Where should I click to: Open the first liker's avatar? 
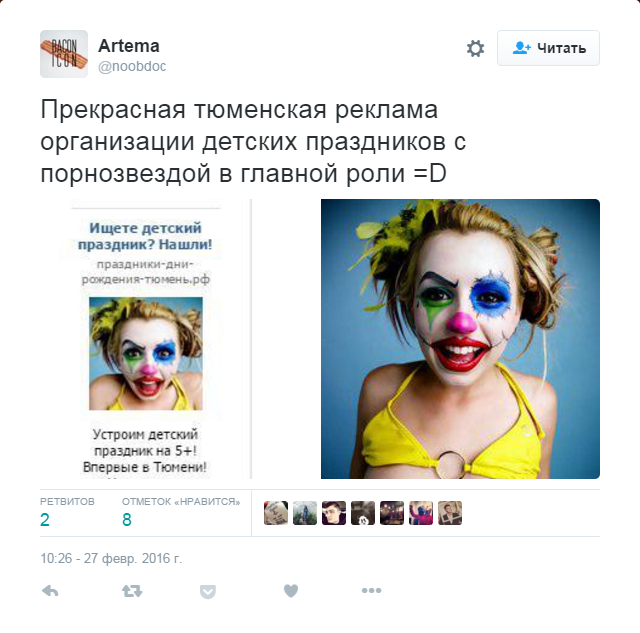(276, 513)
